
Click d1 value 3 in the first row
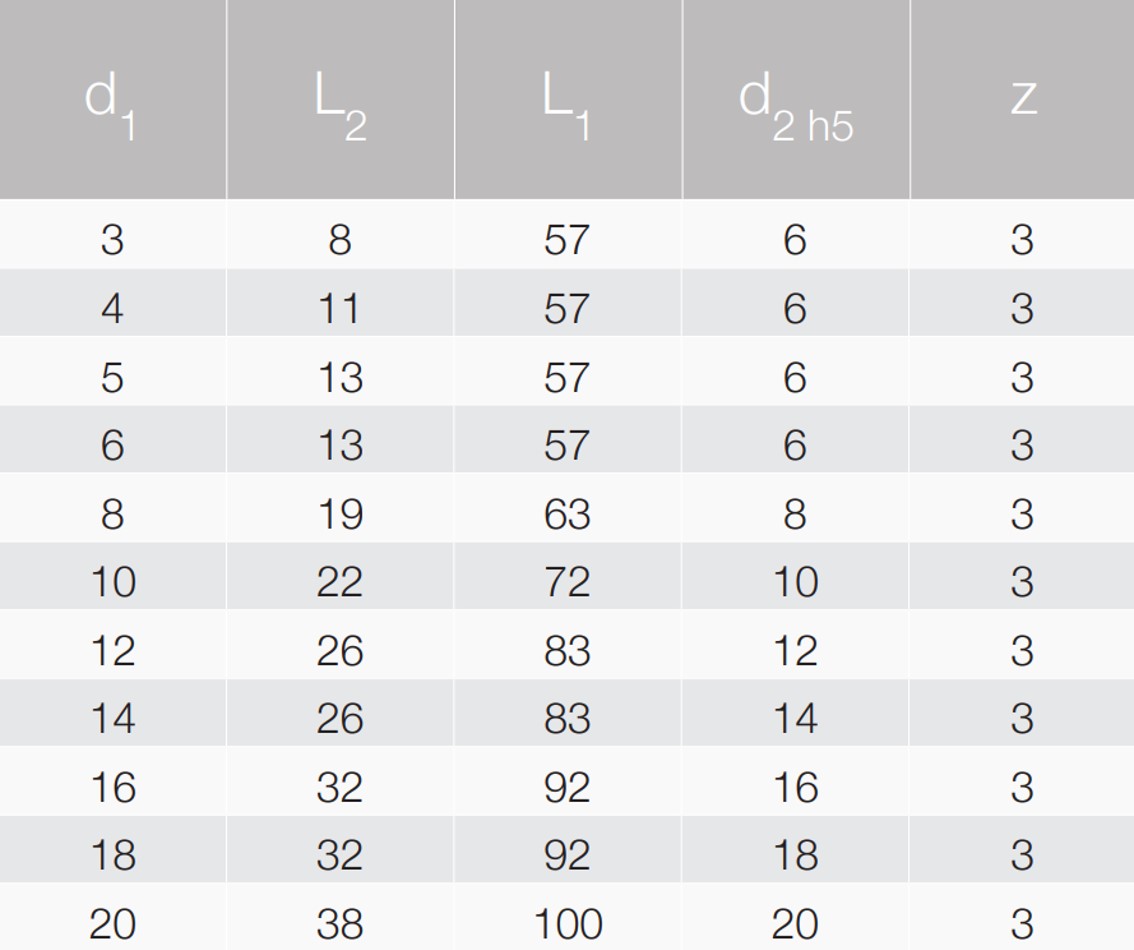(x=112, y=240)
